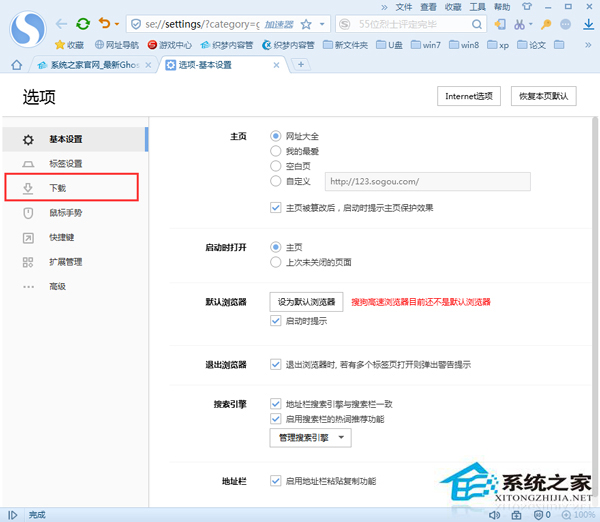Screen dimensions: 600x522
Task: Click the back navigation arrow
Action: (62, 23)
